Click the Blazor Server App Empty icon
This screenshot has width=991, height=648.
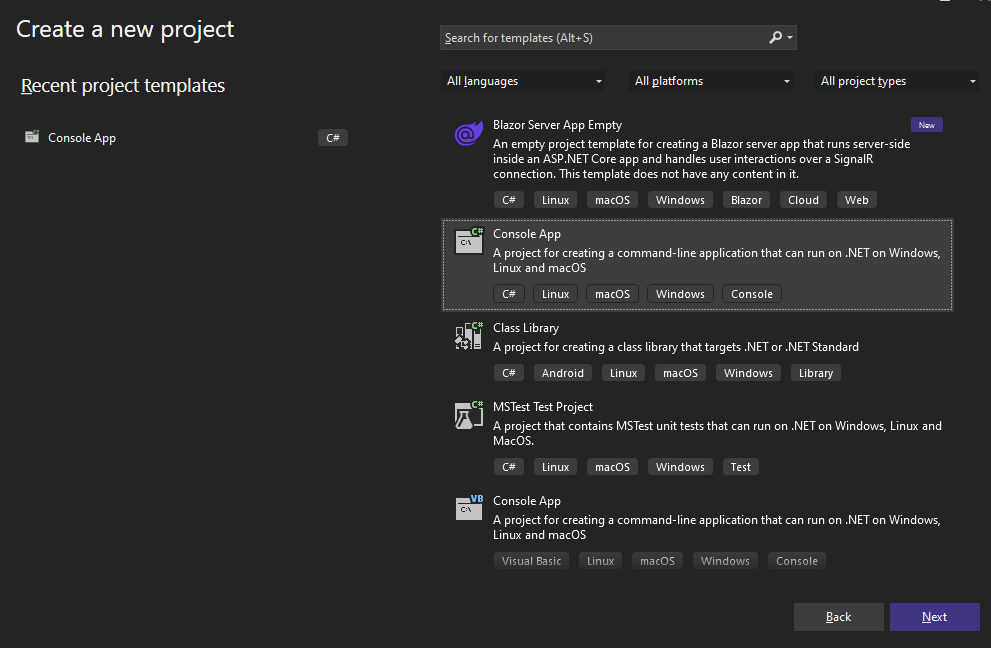tap(468, 135)
